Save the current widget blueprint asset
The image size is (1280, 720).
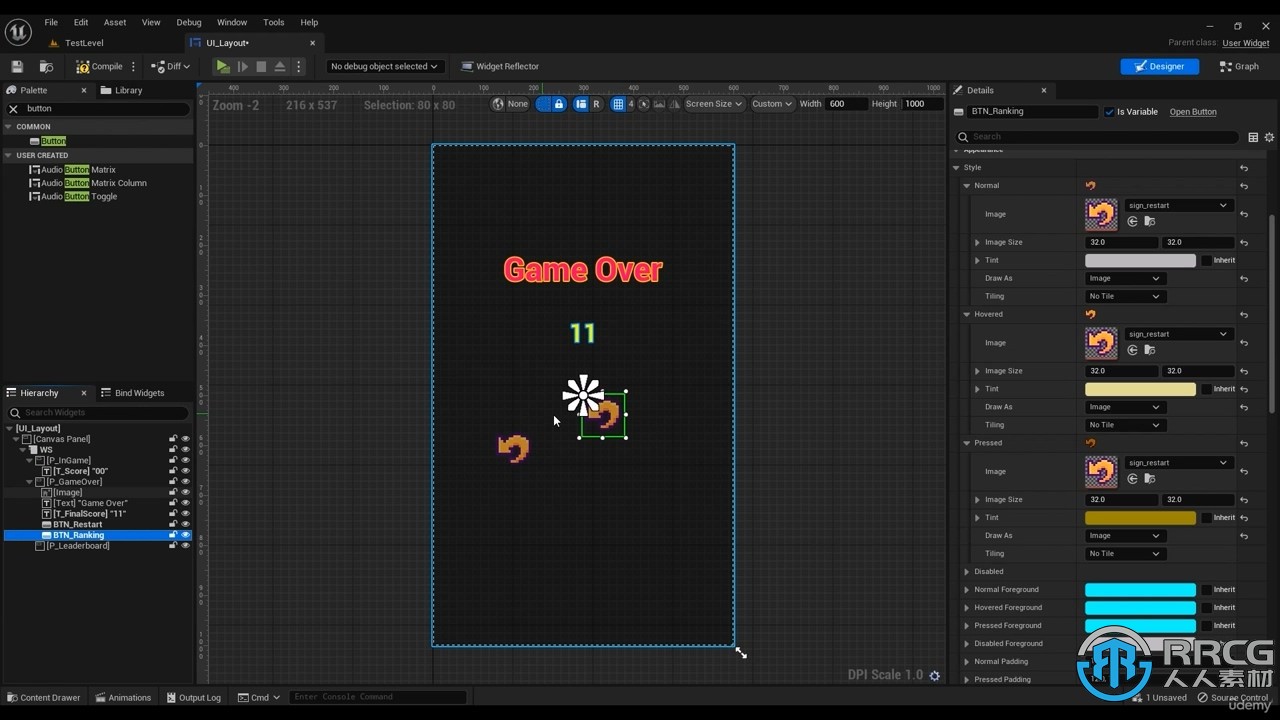pyautogui.click(x=17, y=67)
